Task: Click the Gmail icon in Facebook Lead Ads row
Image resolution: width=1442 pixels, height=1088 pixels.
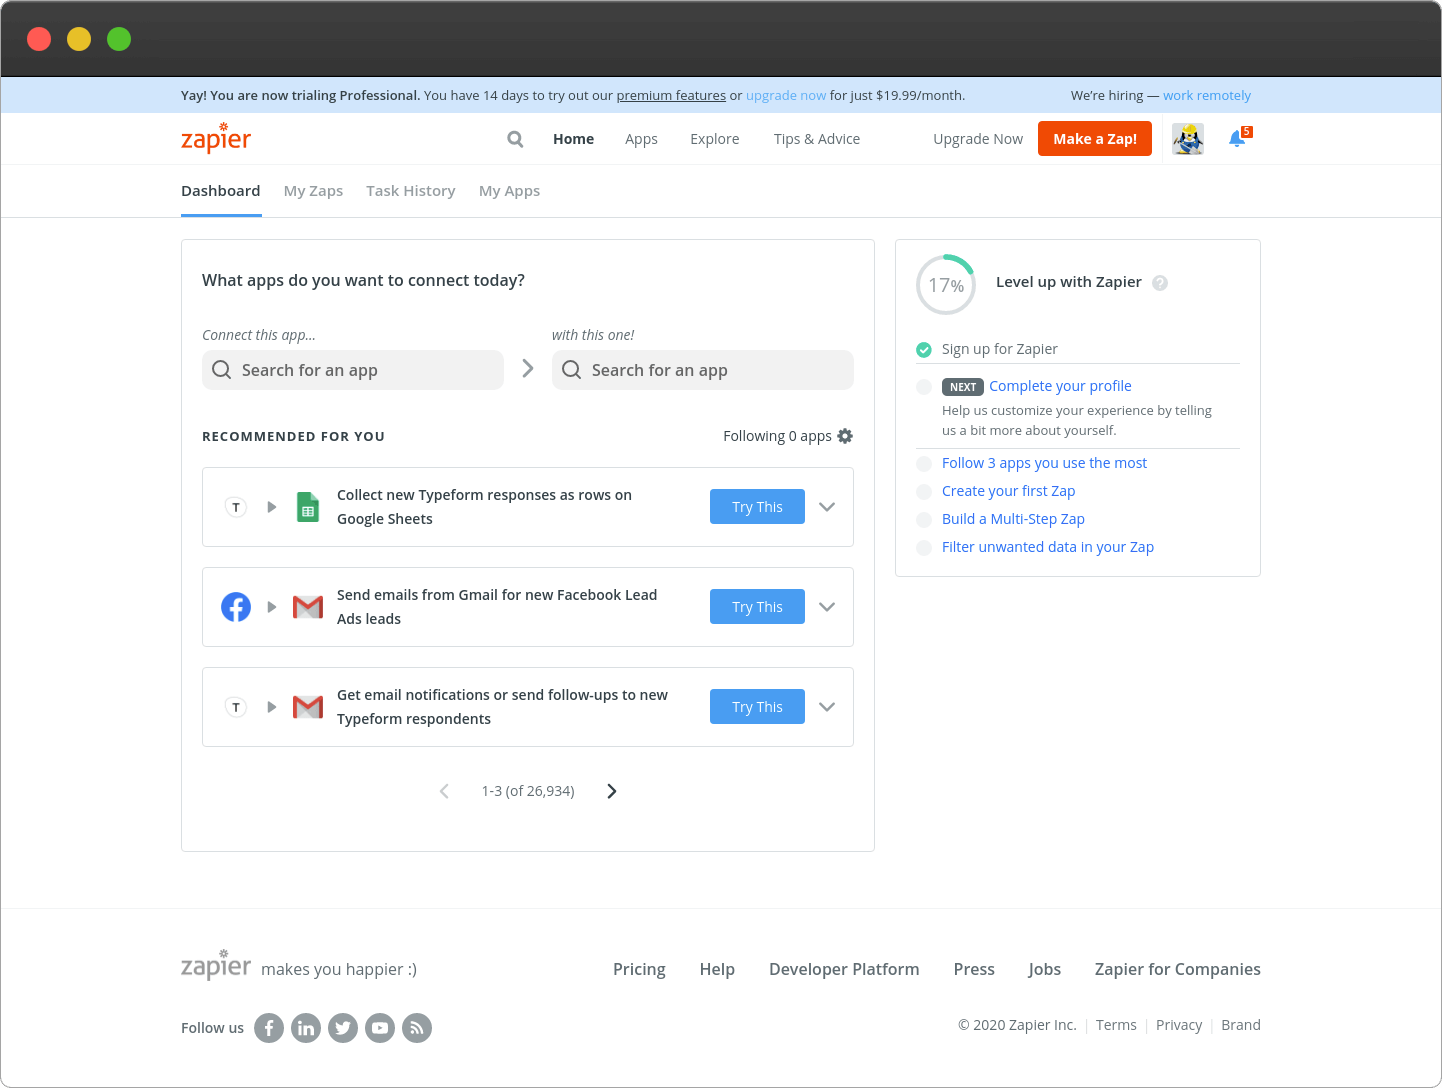Action: [x=308, y=607]
